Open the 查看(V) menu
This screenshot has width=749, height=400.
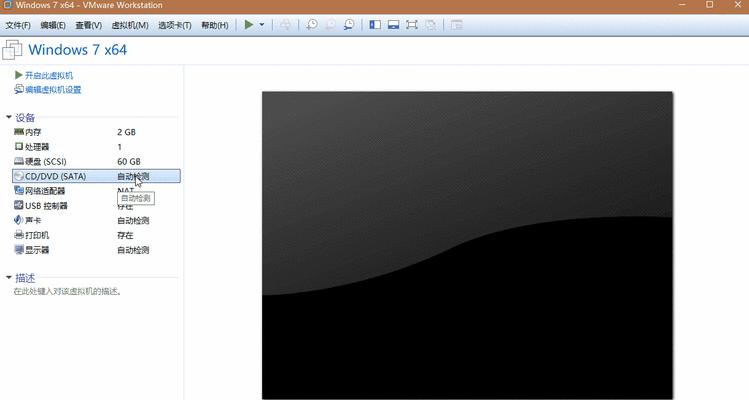[x=88, y=25]
